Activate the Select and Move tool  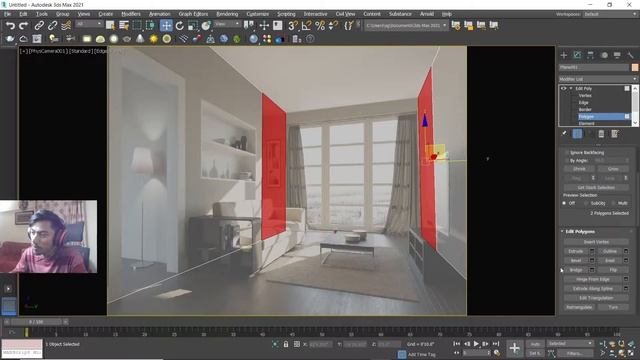tap(166, 26)
